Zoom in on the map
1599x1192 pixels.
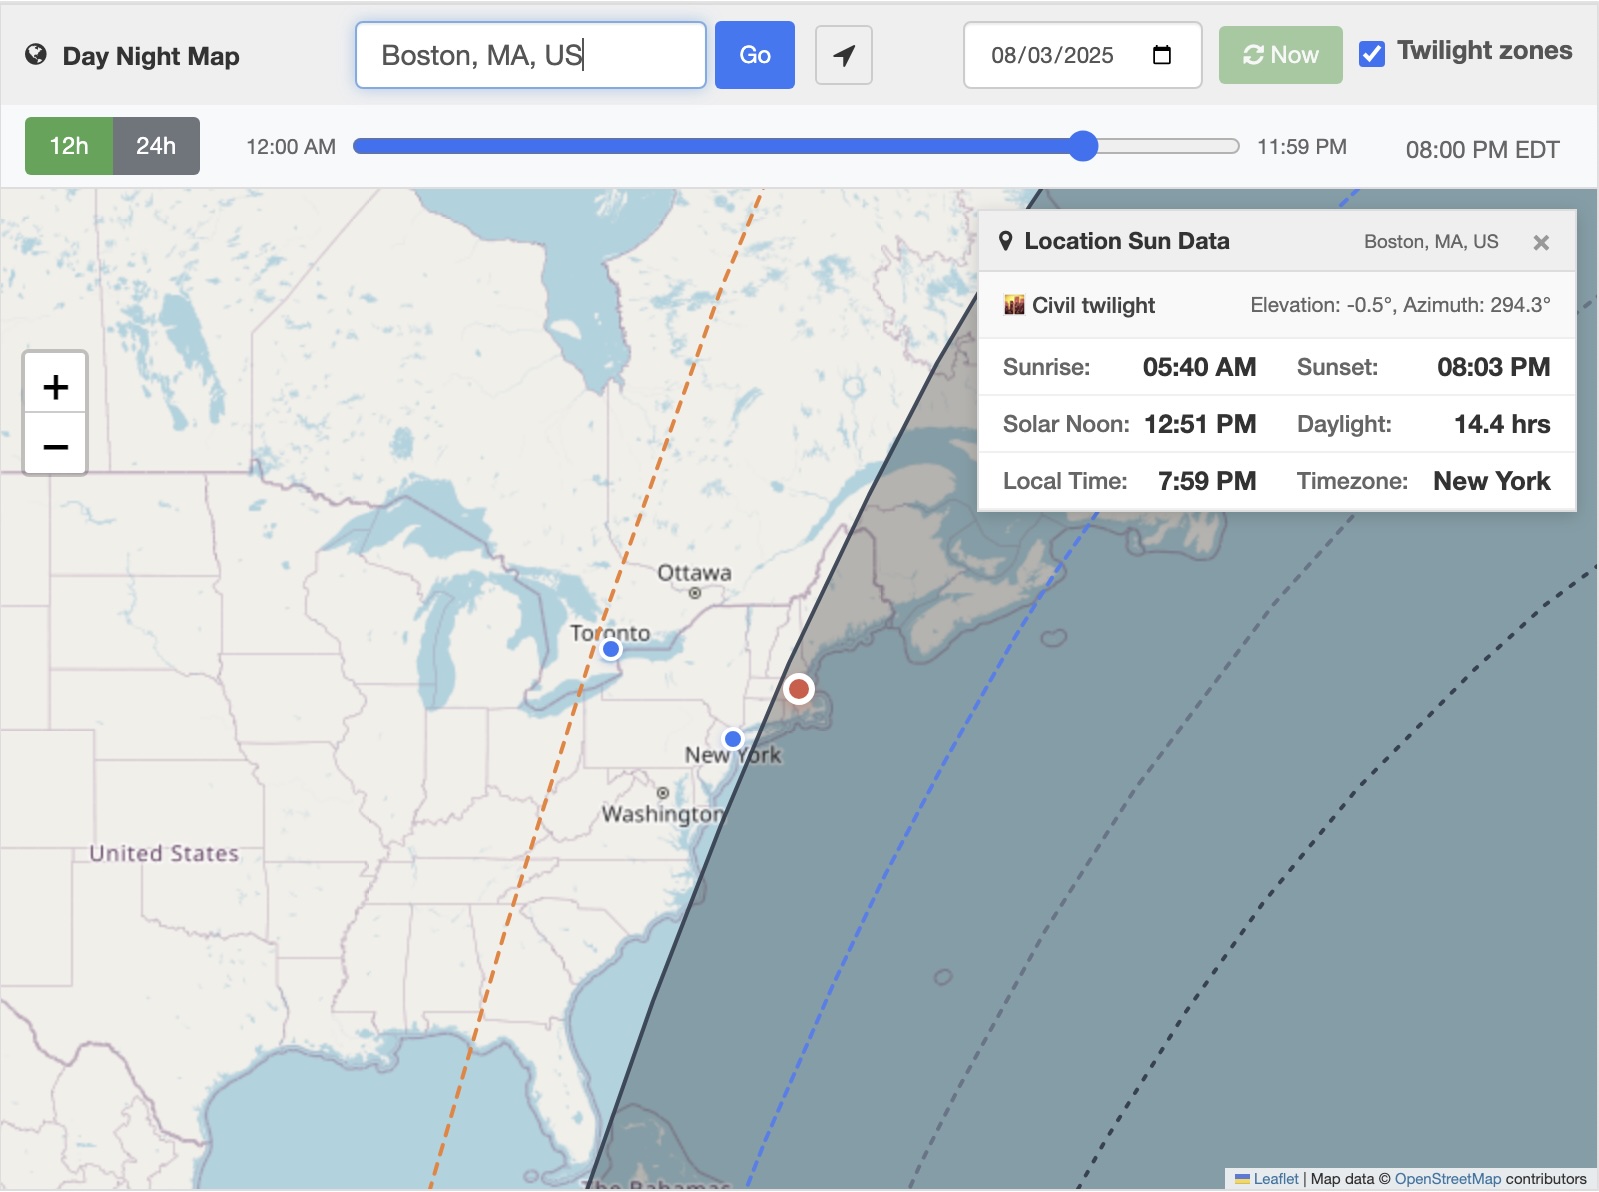coord(56,386)
